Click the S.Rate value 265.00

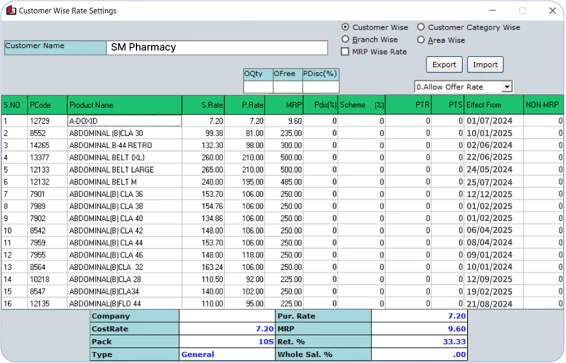(203, 170)
